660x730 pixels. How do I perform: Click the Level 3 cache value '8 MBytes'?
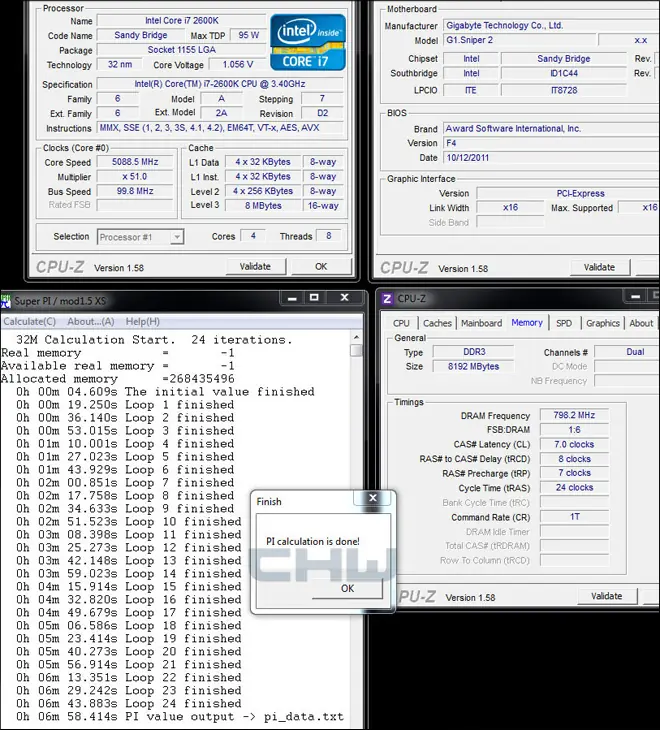coord(263,206)
